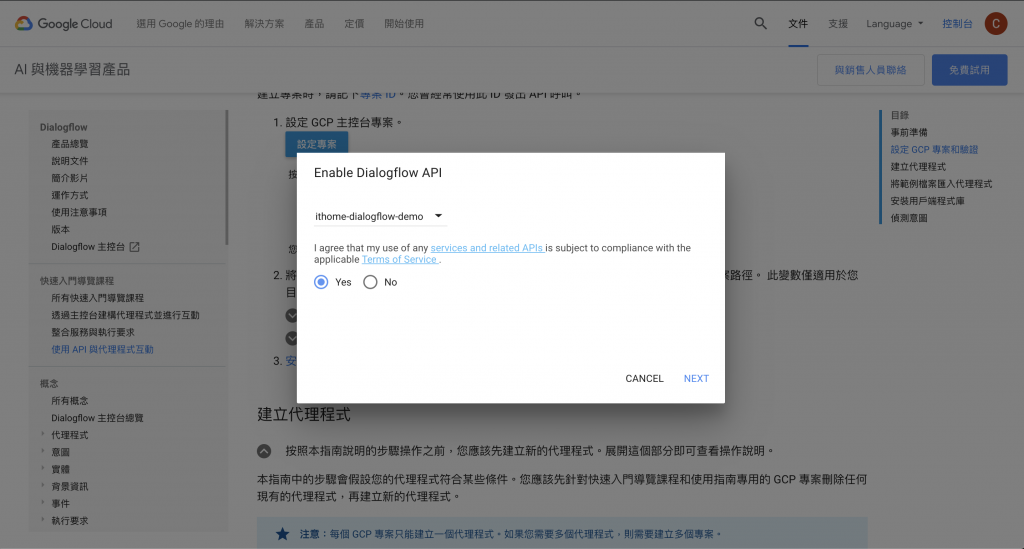Collapse the 建立代理程式 instructions chevron circle
This screenshot has width=1024, height=549.
264,451
